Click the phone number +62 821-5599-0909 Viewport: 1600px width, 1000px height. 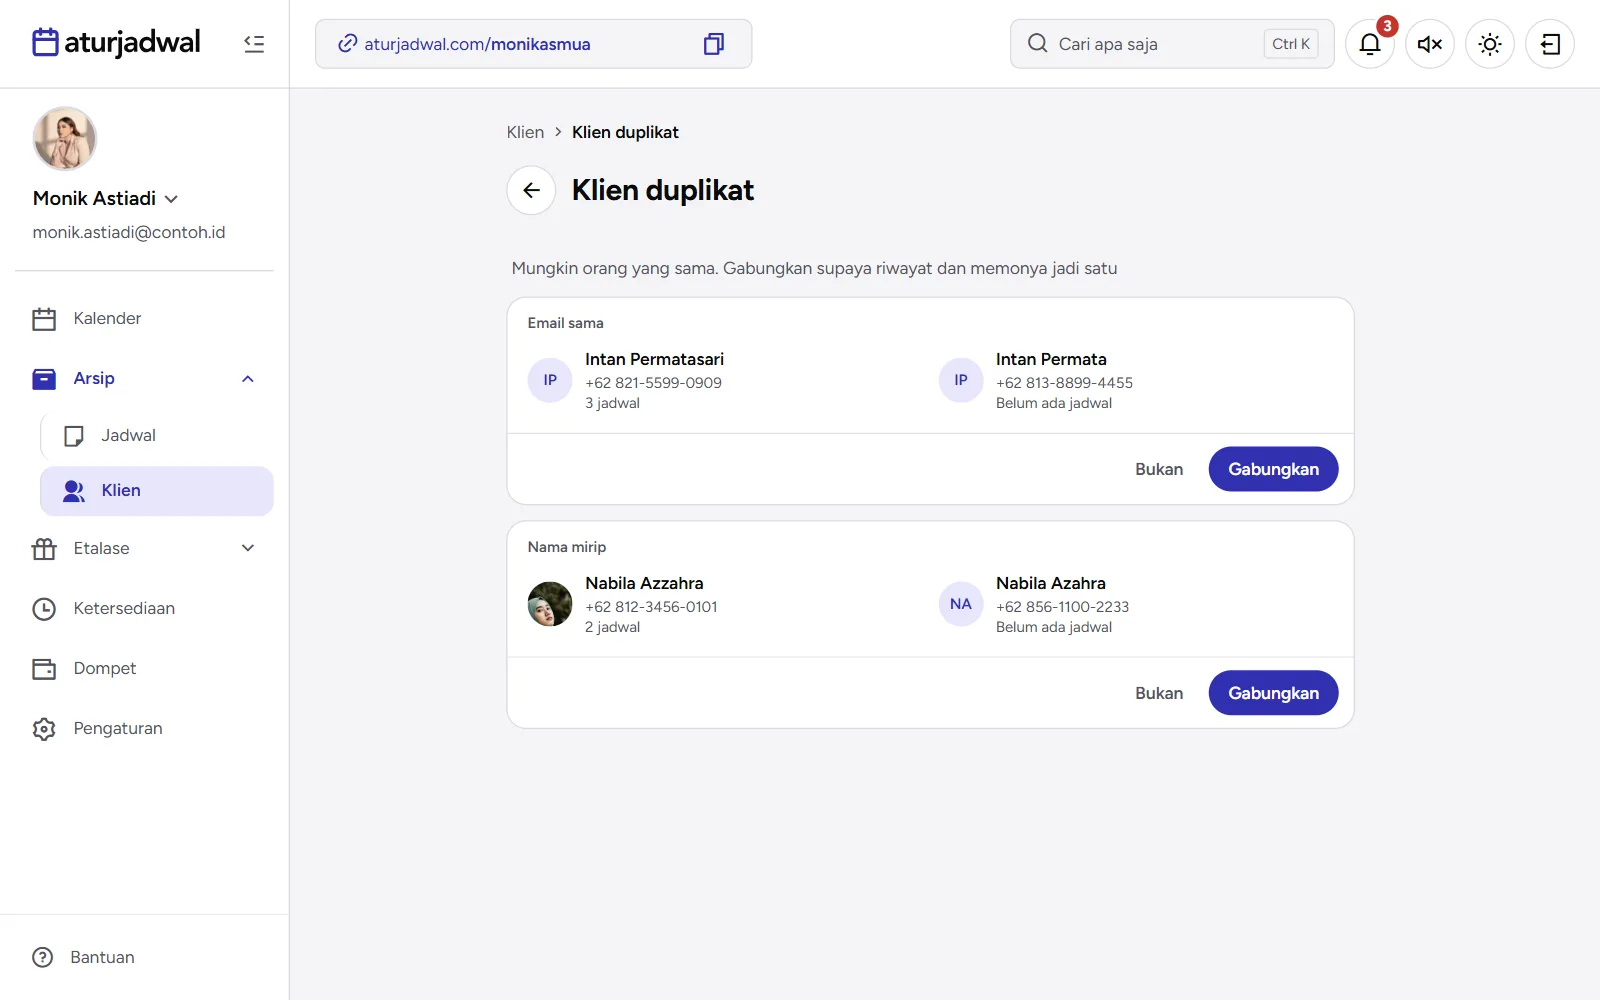click(x=653, y=383)
